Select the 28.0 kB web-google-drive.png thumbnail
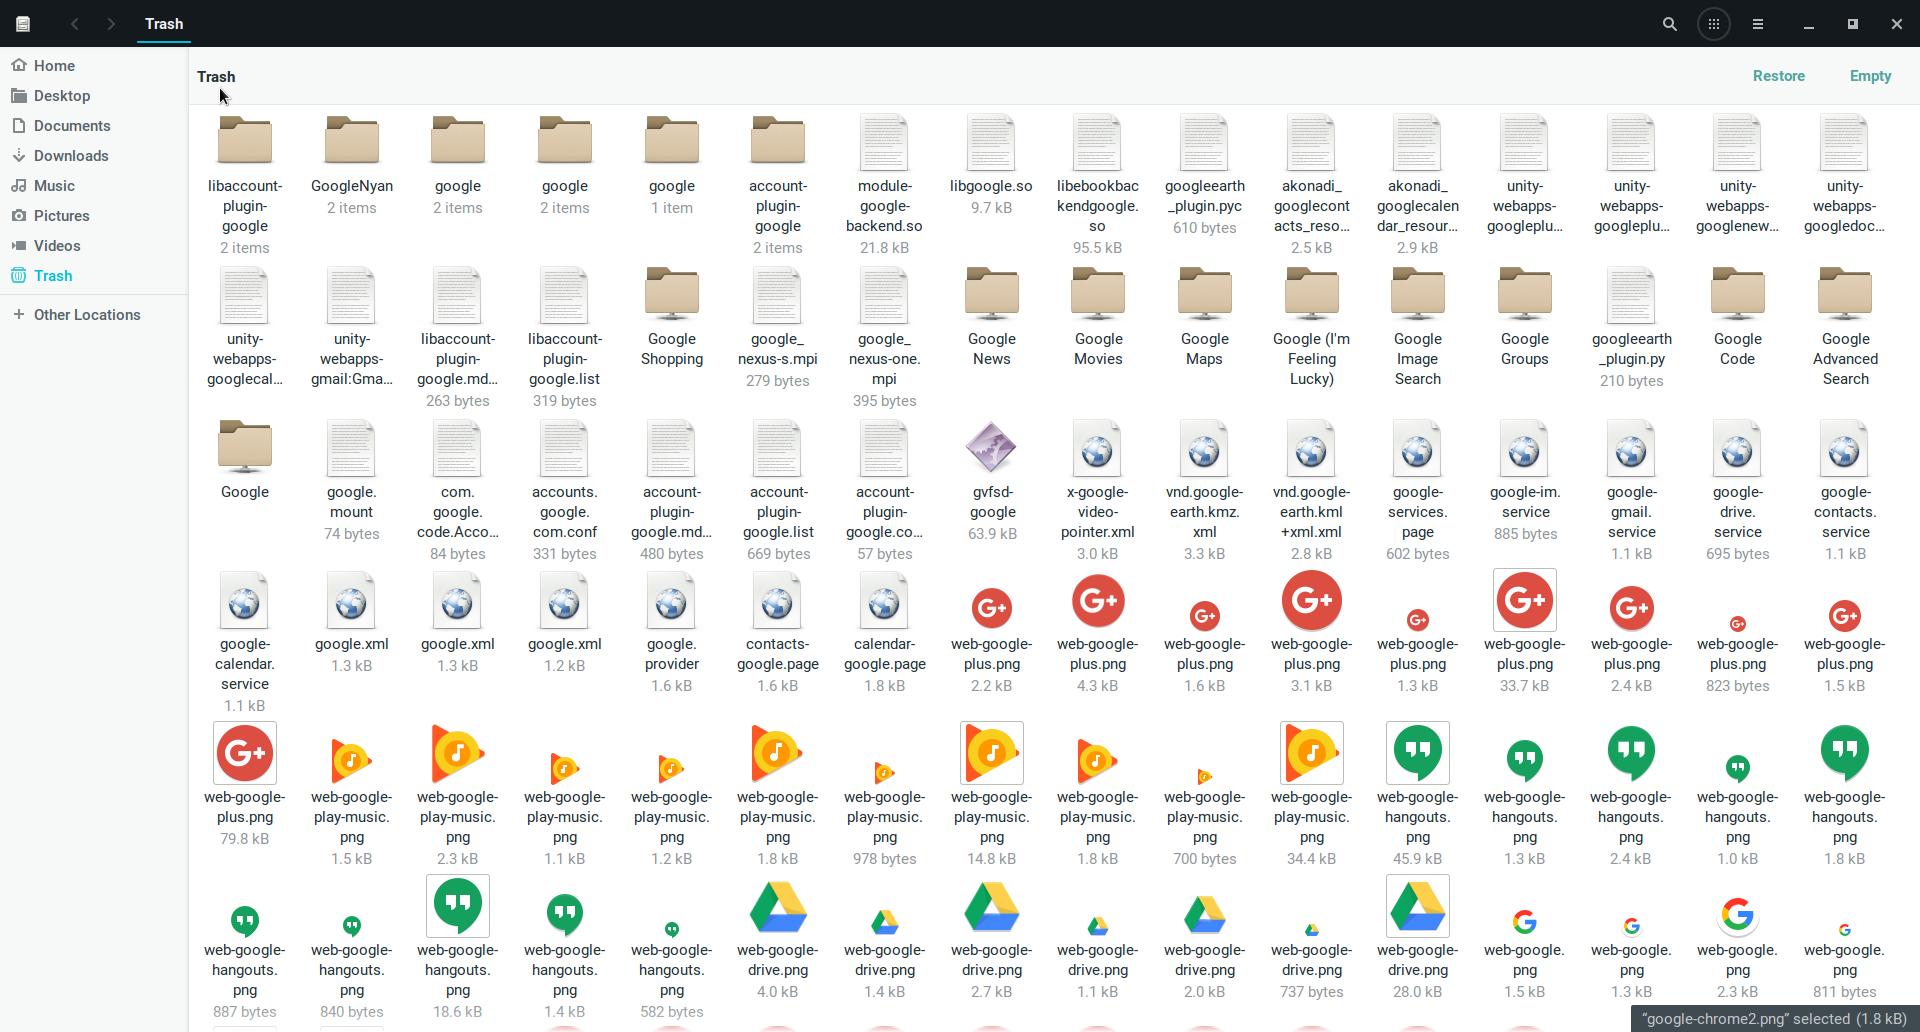This screenshot has width=1920, height=1032. (x=1417, y=907)
